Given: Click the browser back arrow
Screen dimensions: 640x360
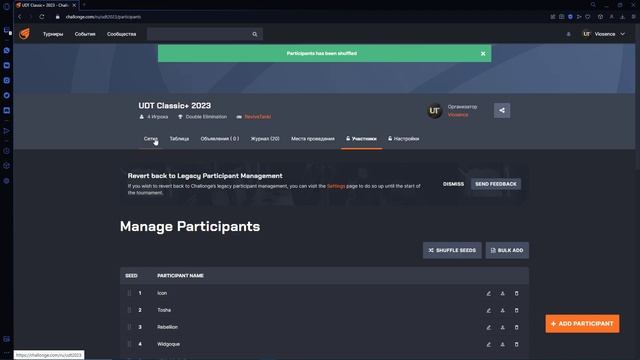Looking at the screenshot, I should point(20,17).
